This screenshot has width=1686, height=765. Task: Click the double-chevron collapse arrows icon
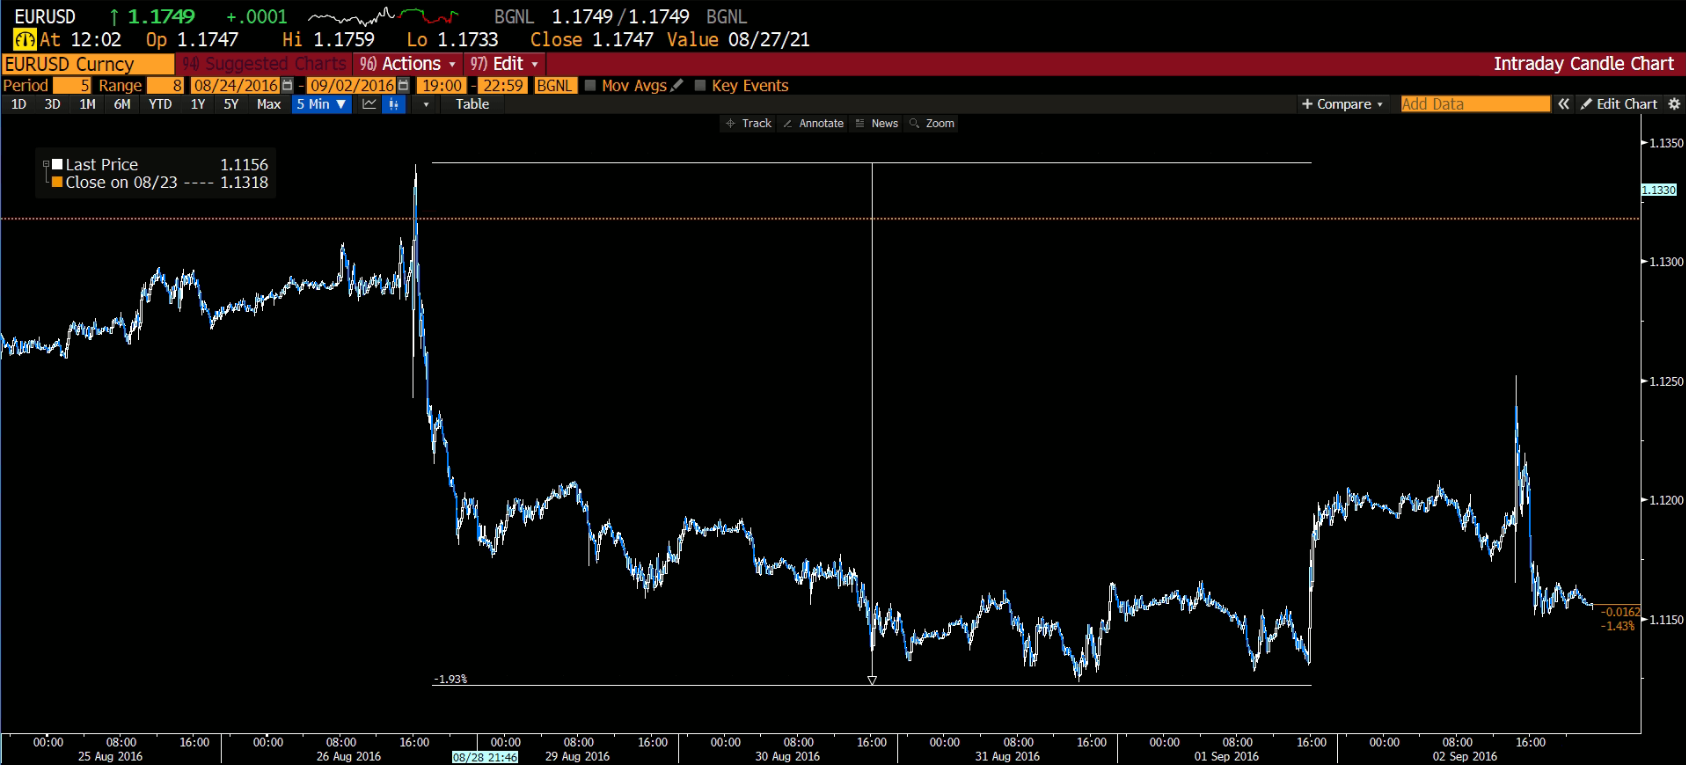pyautogui.click(x=1564, y=104)
